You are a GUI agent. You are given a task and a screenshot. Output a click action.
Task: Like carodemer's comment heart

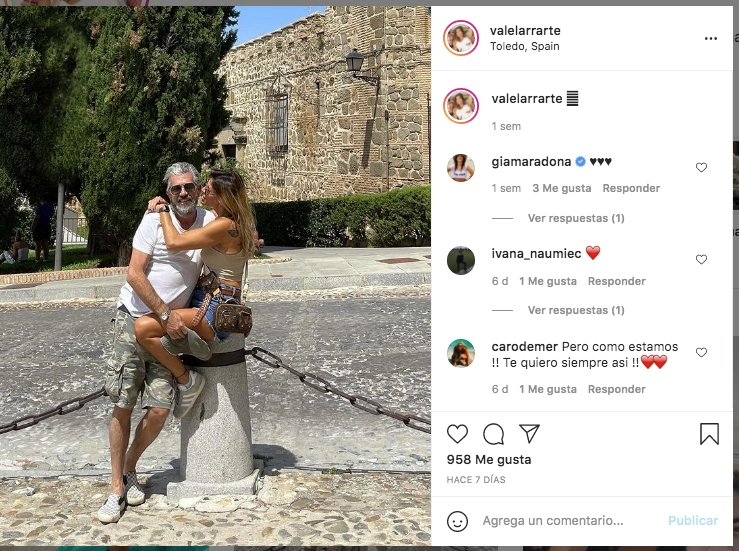pyautogui.click(x=701, y=352)
